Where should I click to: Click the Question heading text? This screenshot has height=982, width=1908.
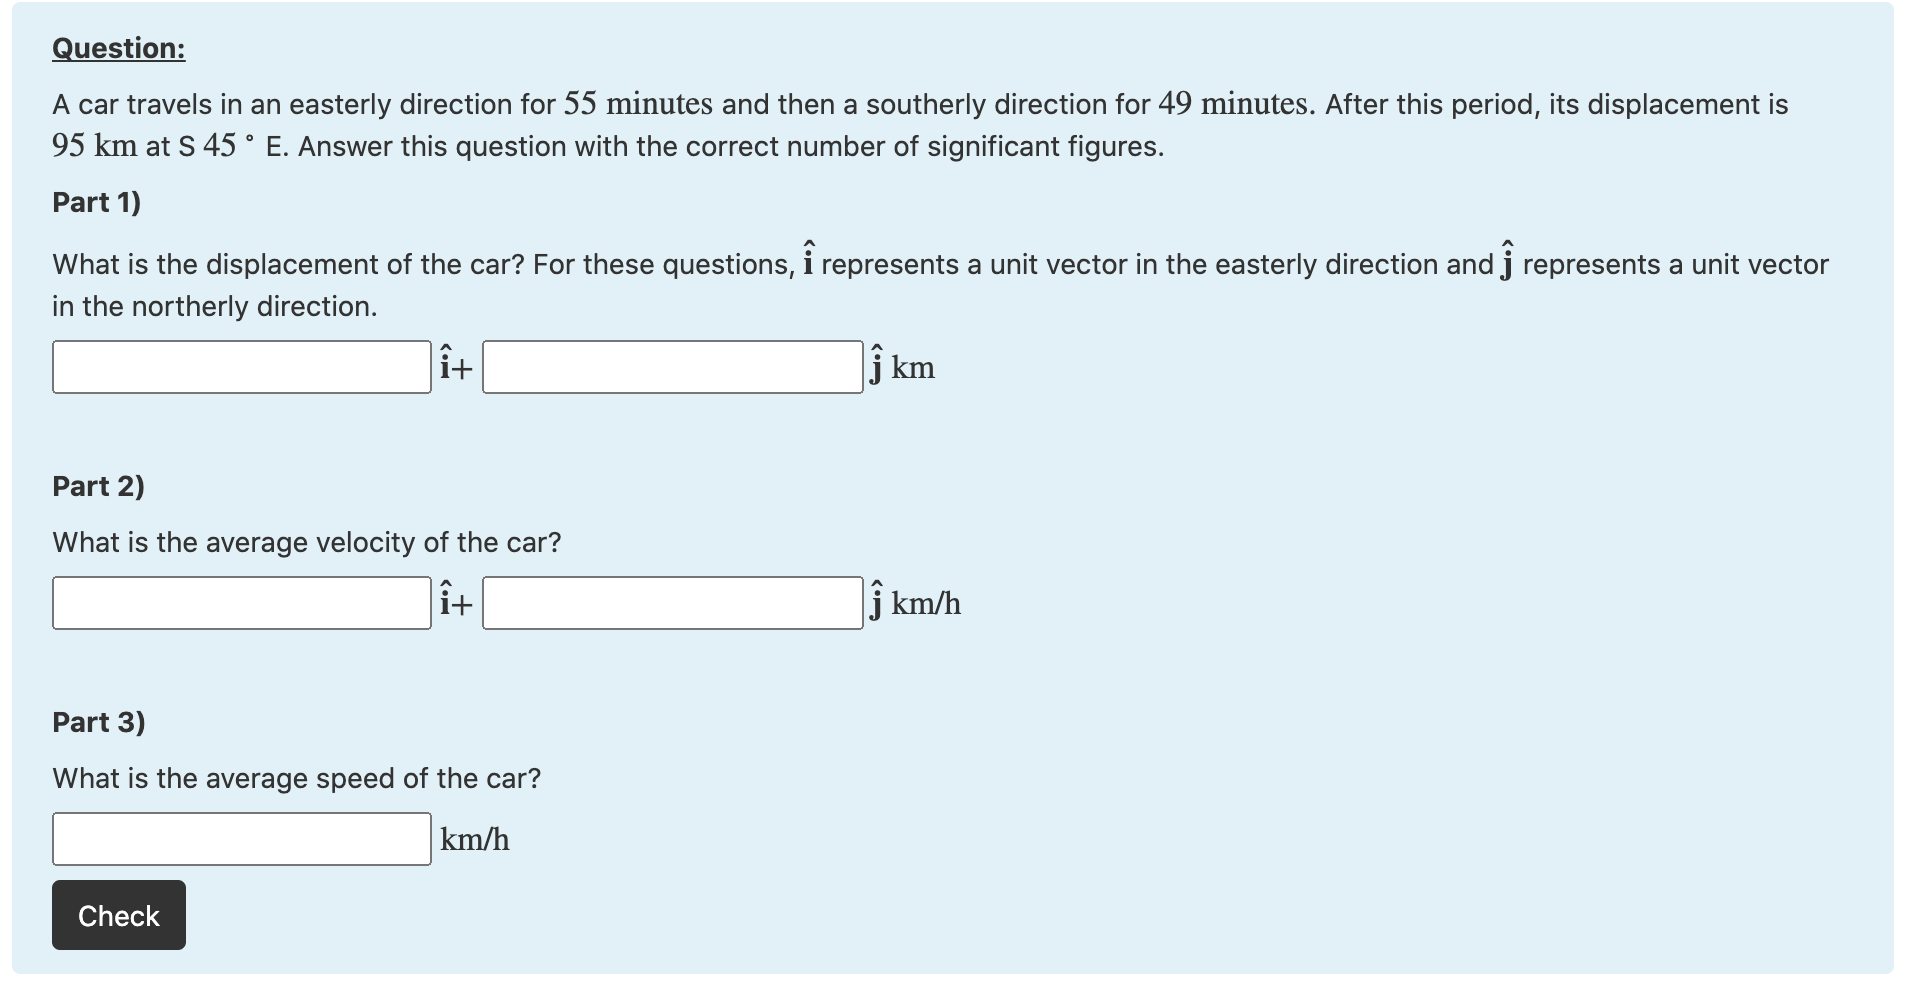(x=117, y=48)
